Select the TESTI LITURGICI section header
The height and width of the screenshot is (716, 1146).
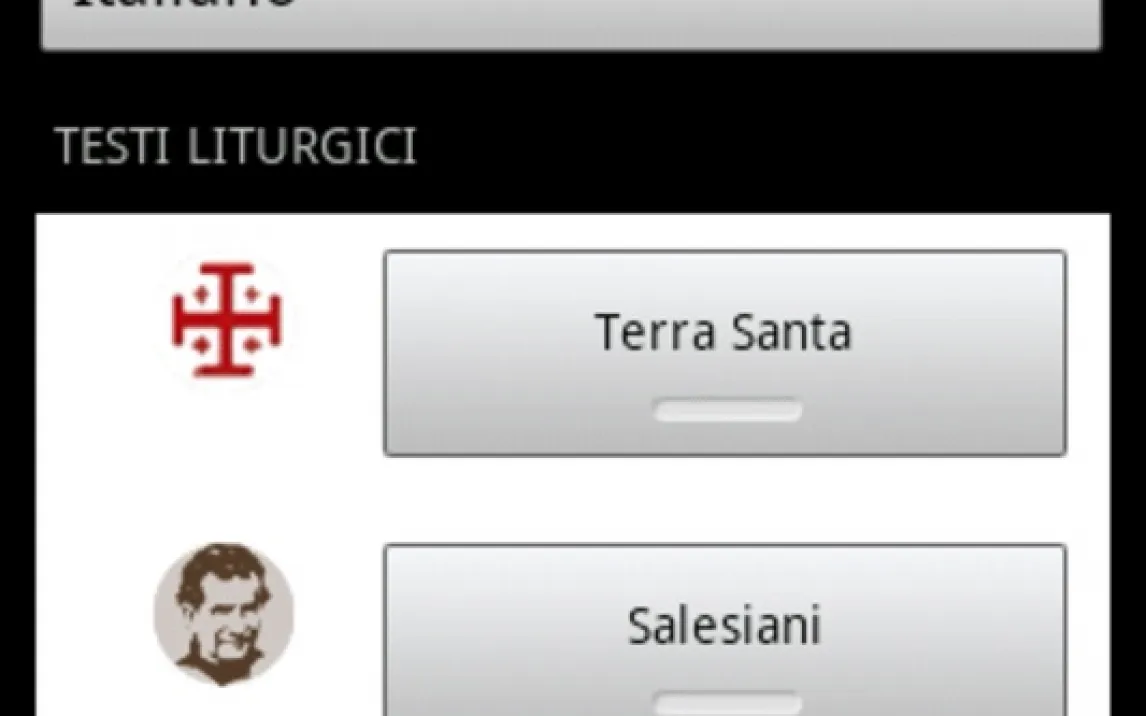tap(236, 146)
